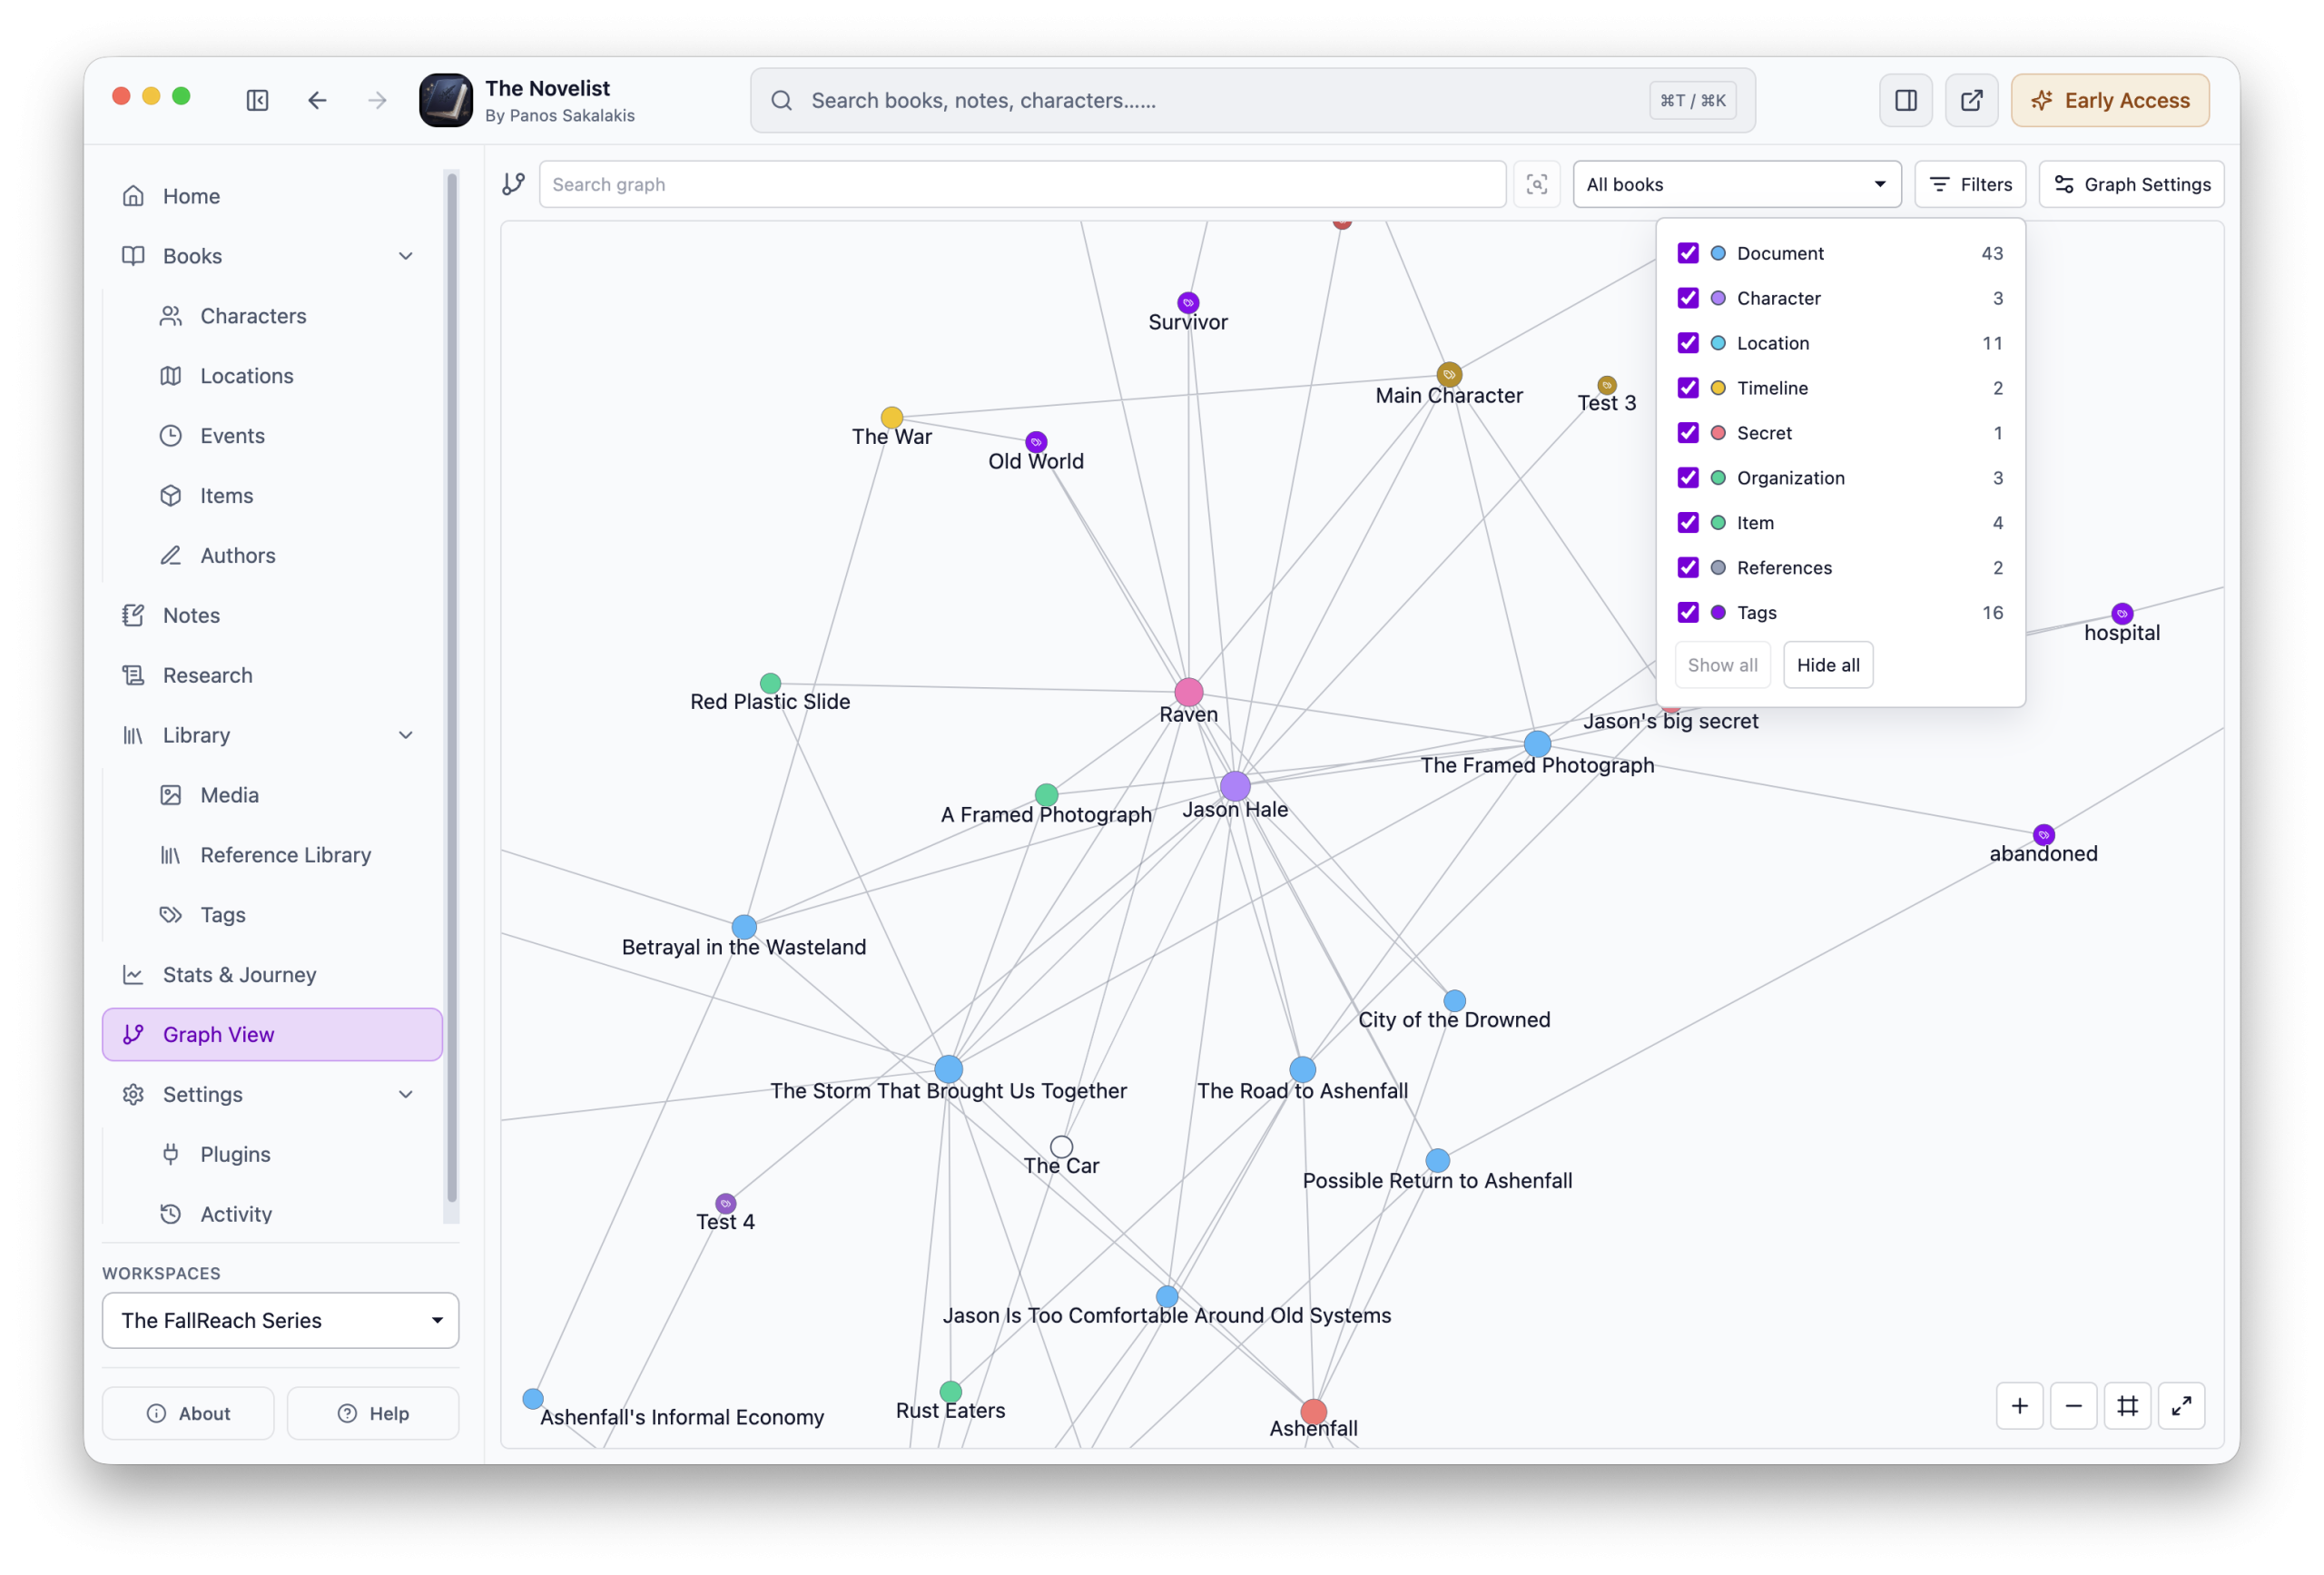The height and width of the screenshot is (1575, 2324).
Task: Select the Survivor tag node
Action: [1188, 302]
